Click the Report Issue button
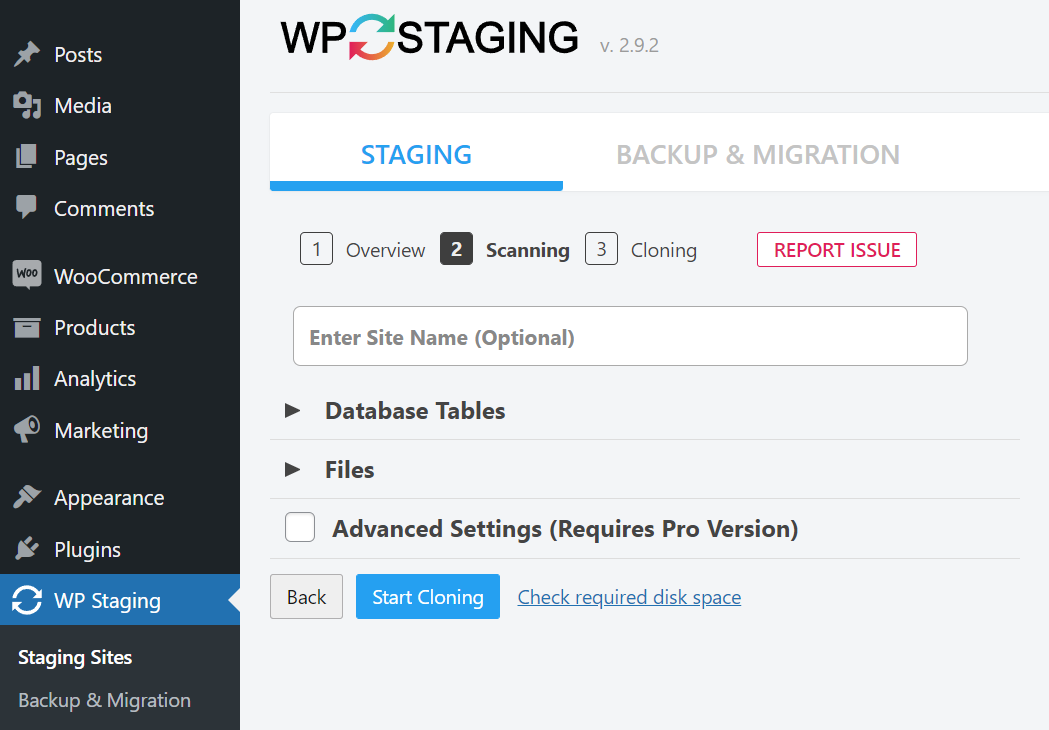1049x730 pixels. point(836,249)
